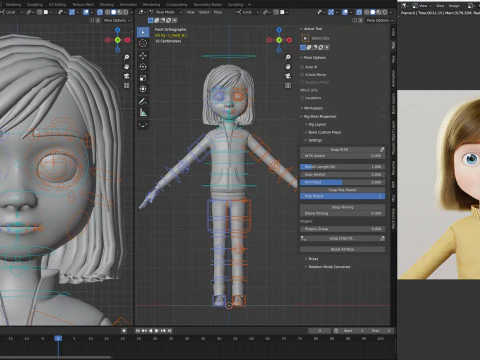
Task: Switch to the Rendering workspace tab
Action: coord(151,5)
